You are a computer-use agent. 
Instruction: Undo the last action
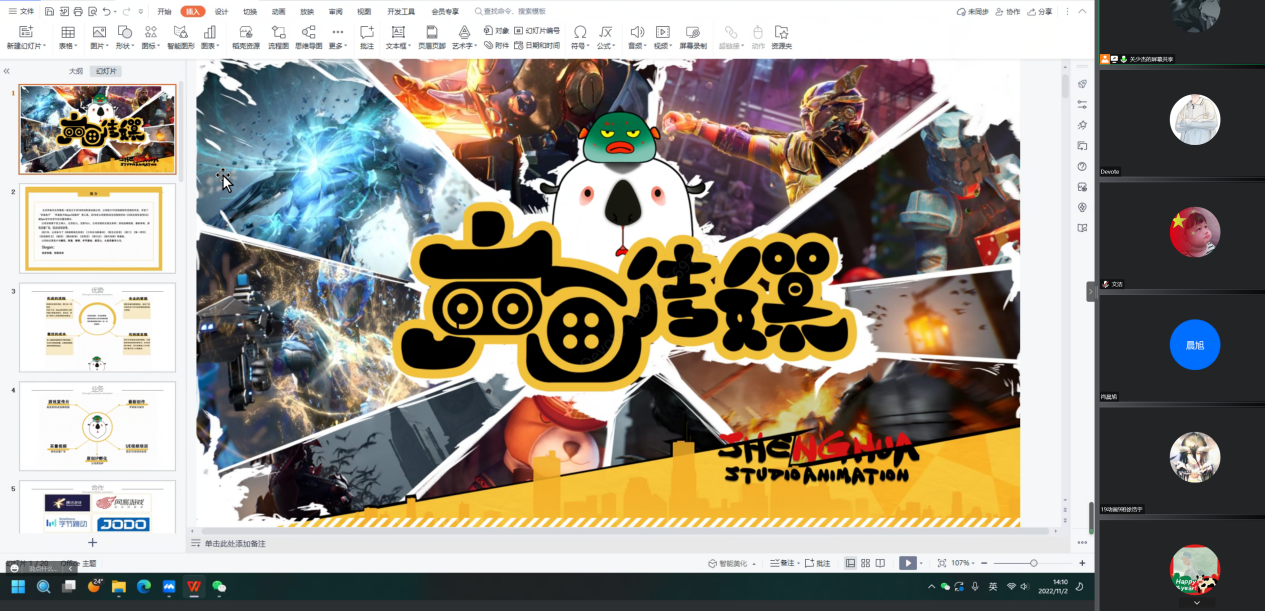click(x=107, y=11)
